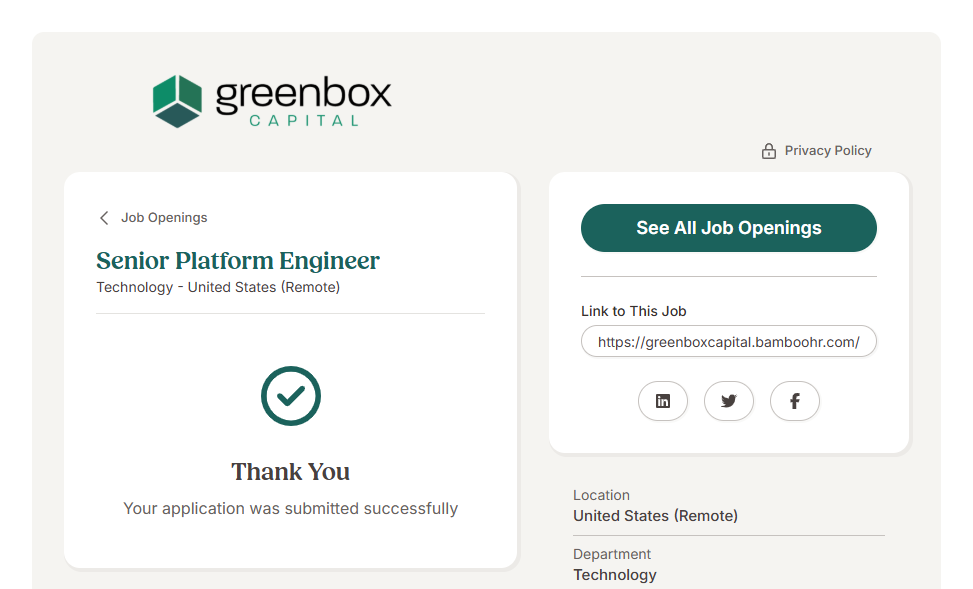Select the job URL input field
Image resolution: width=973 pixels, height=589 pixels.
click(x=728, y=342)
